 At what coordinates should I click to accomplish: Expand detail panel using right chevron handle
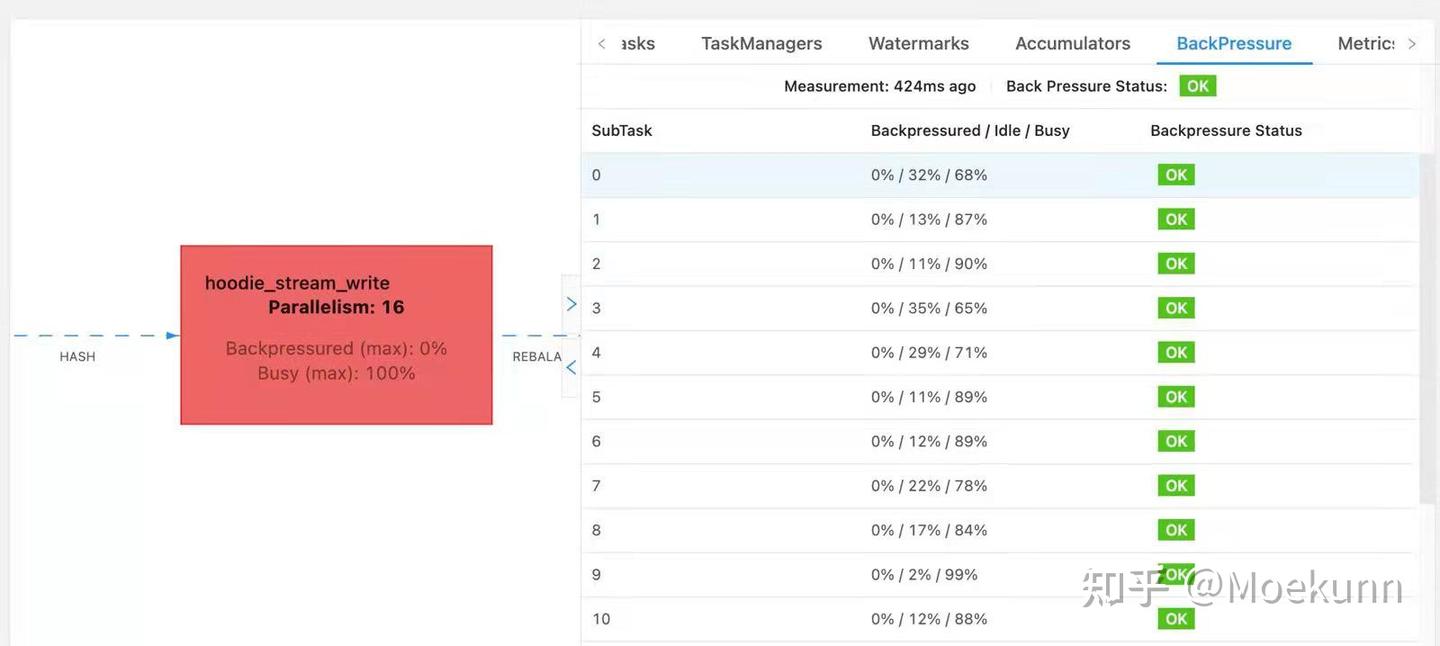[x=571, y=304]
